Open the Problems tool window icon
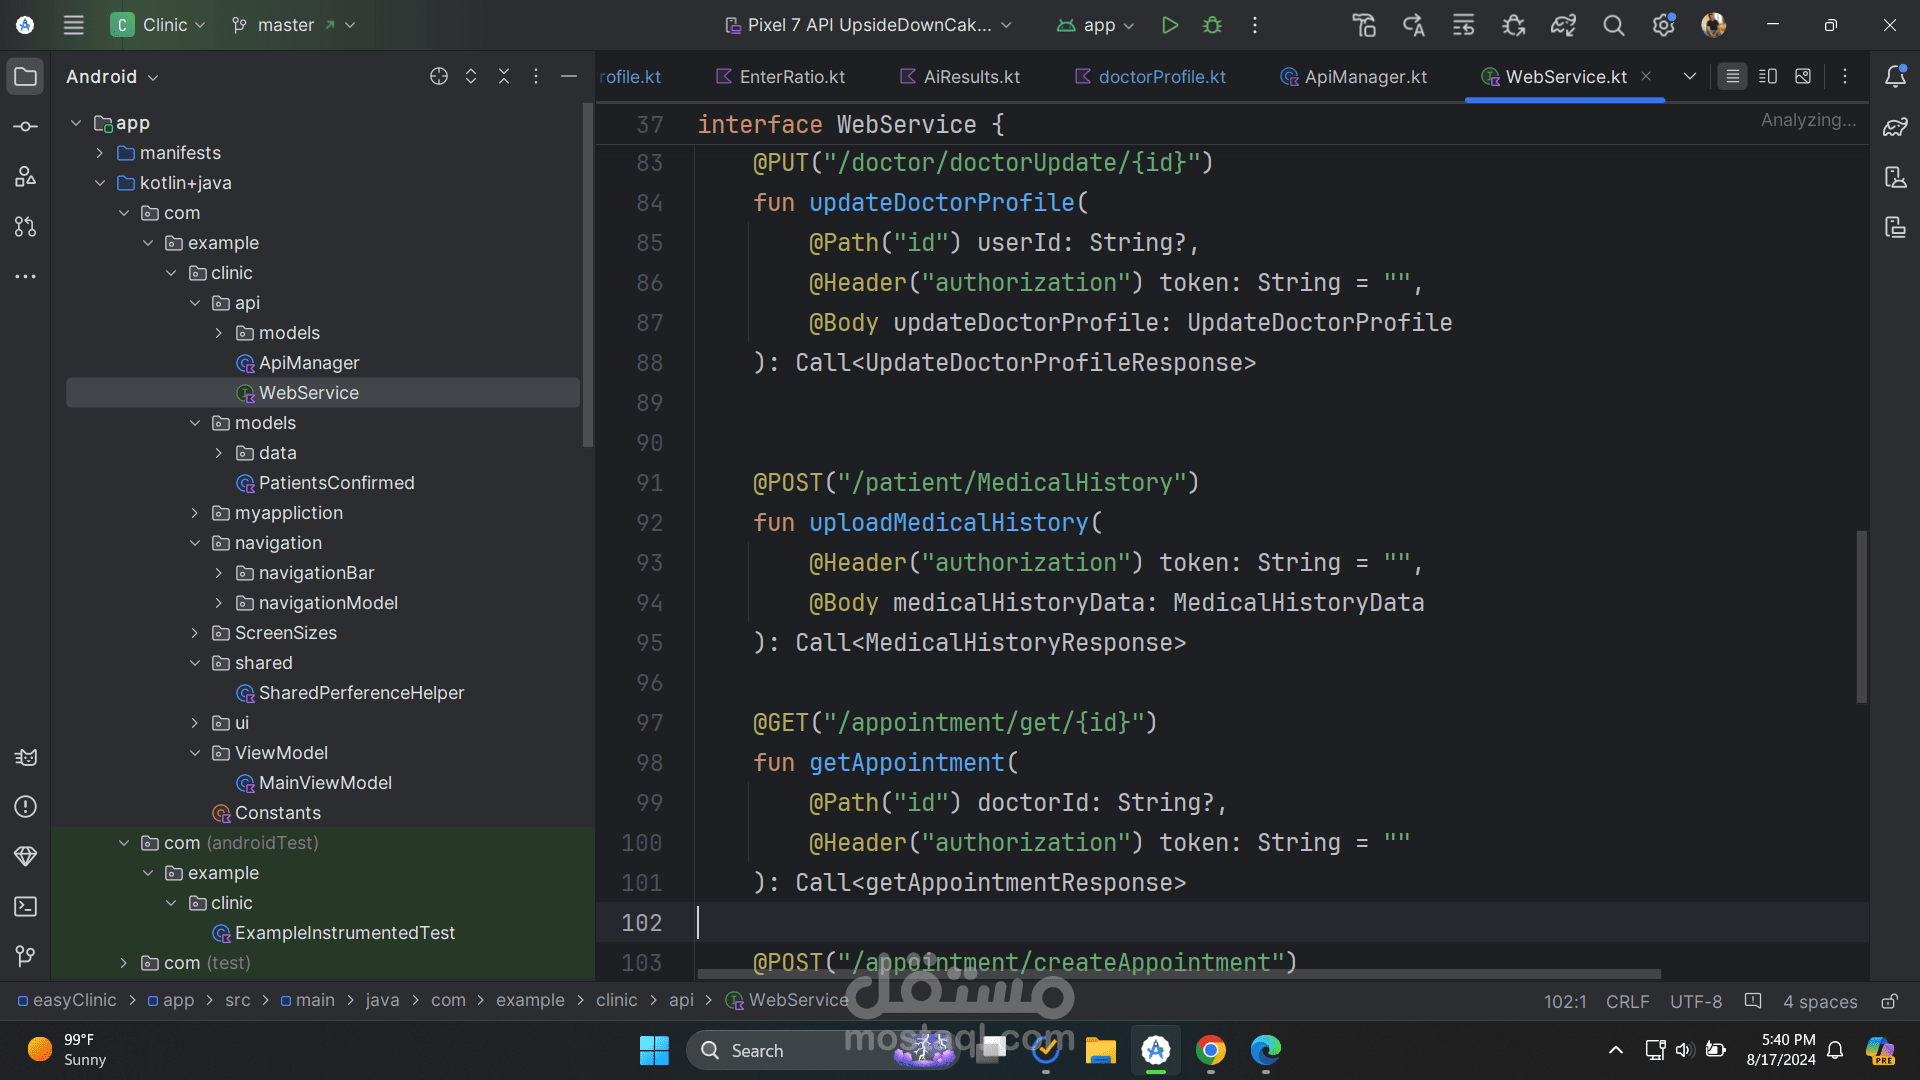1920x1080 pixels. click(26, 807)
